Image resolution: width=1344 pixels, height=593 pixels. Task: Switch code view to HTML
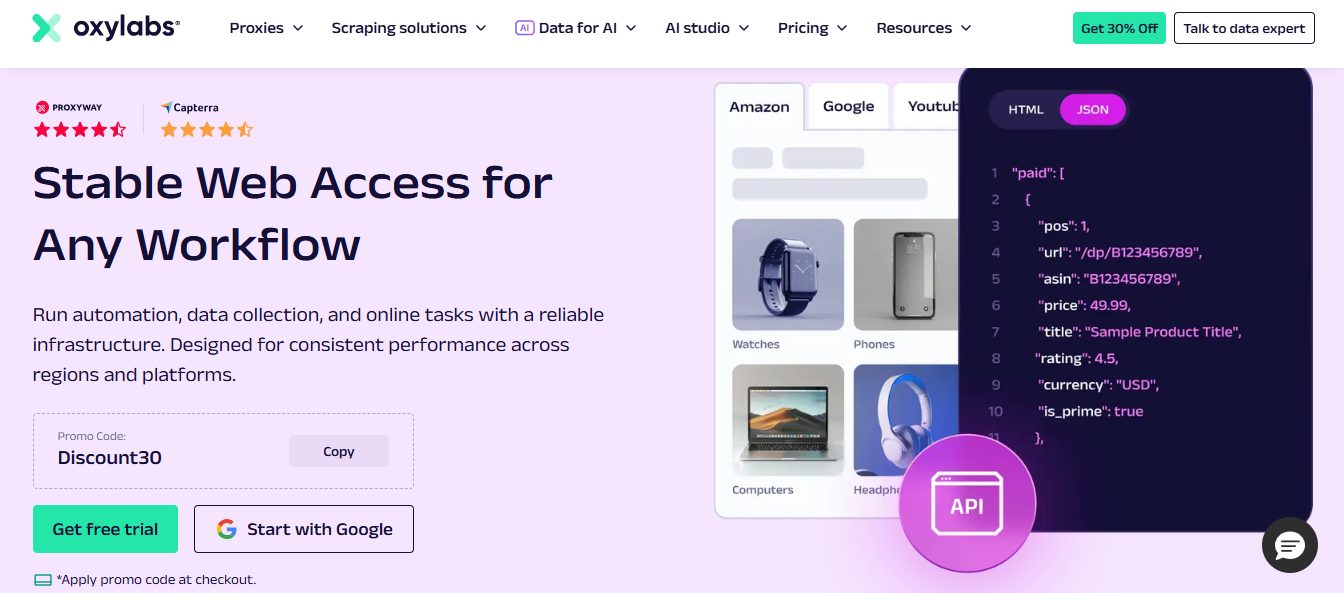coord(1026,110)
